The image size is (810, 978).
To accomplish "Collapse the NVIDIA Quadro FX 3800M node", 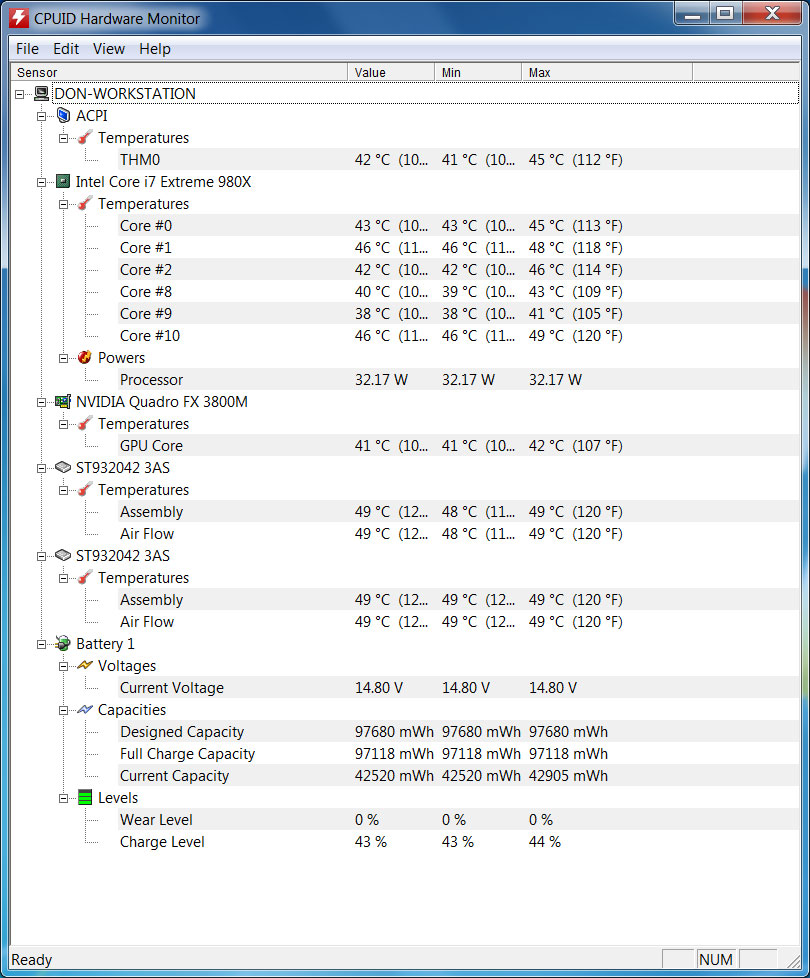I will coord(42,402).
